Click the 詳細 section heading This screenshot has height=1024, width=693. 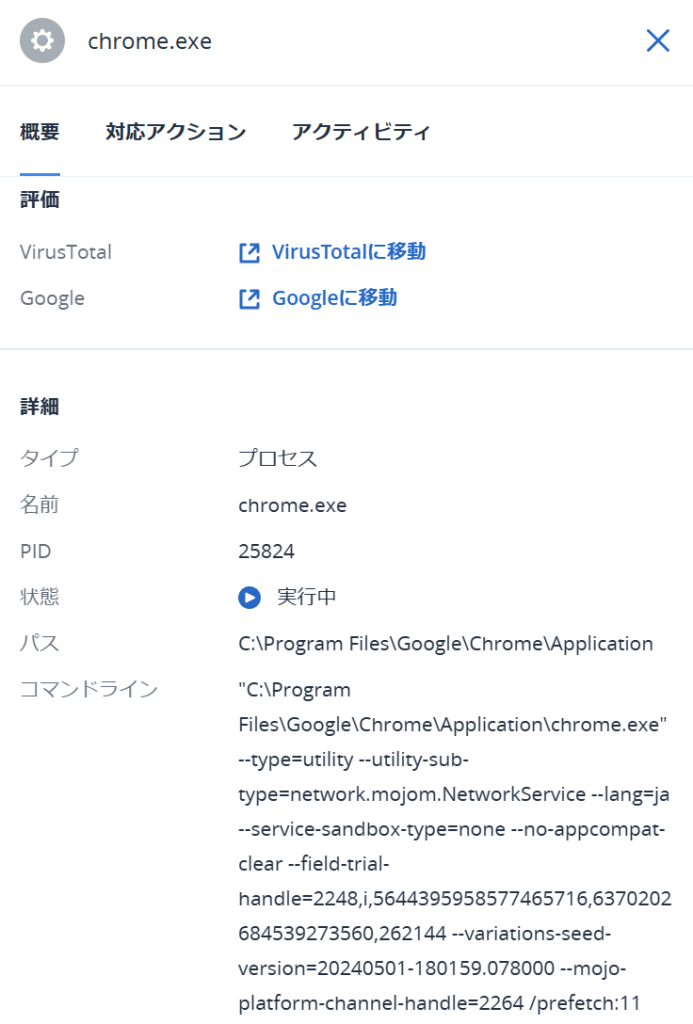[40, 407]
